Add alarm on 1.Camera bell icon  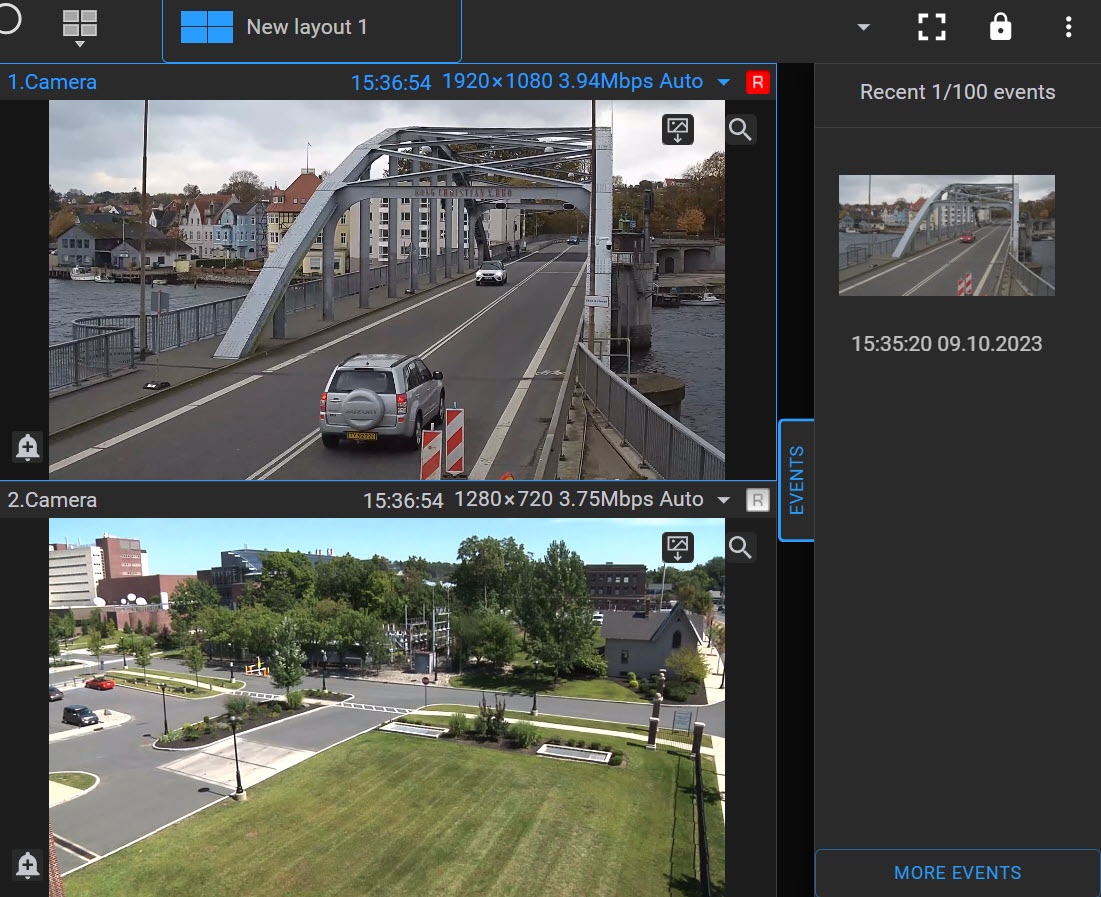27,447
